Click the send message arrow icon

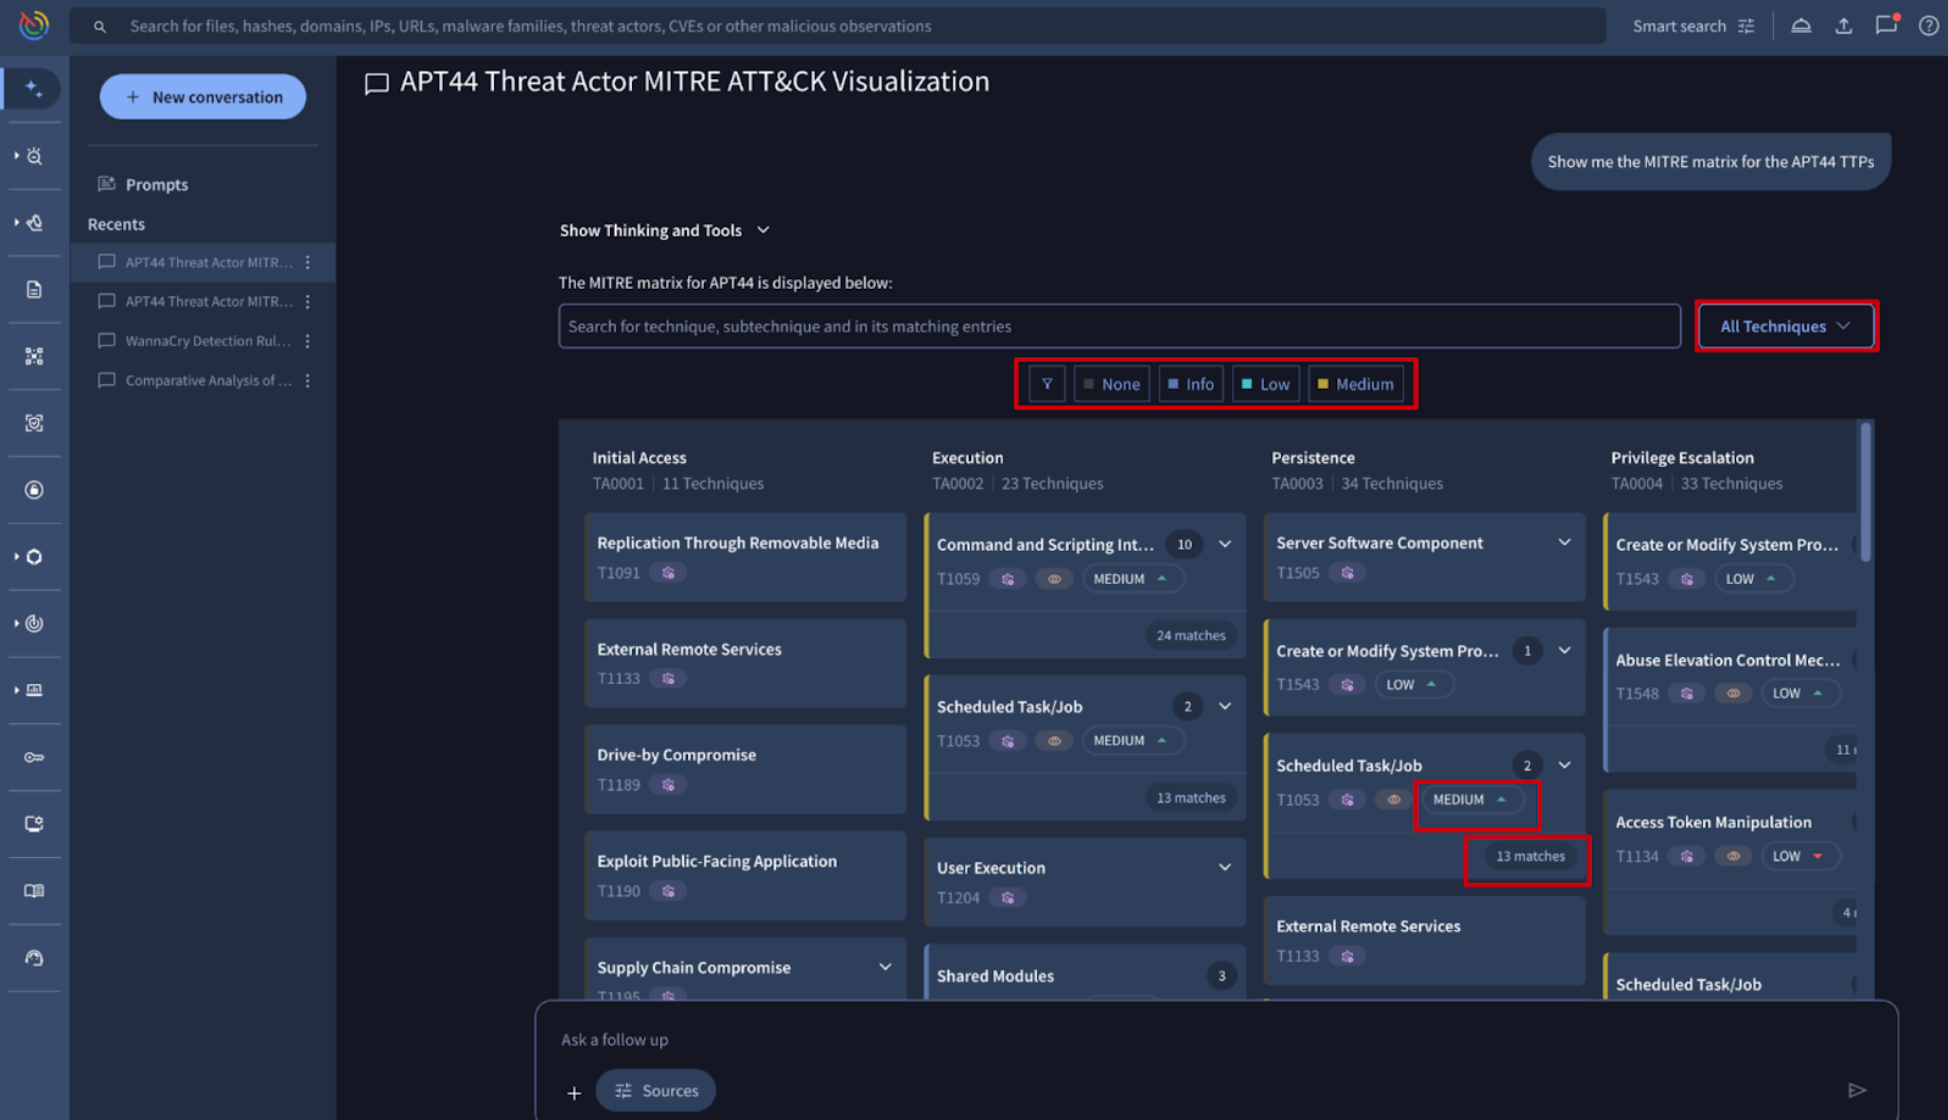click(x=1856, y=1090)
